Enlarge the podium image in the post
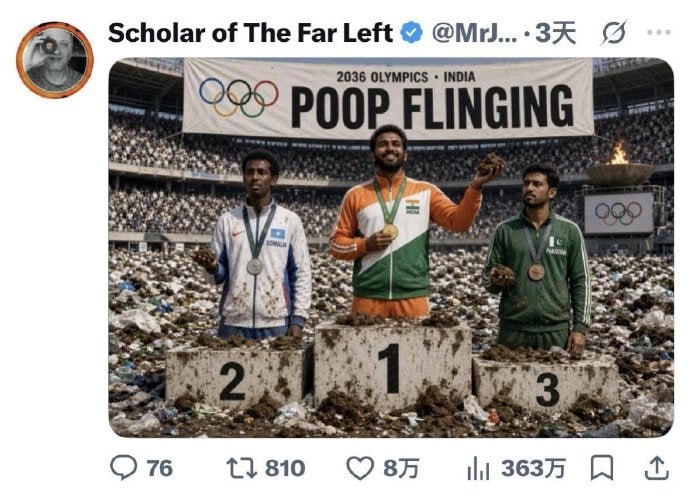 click(391, 247)
